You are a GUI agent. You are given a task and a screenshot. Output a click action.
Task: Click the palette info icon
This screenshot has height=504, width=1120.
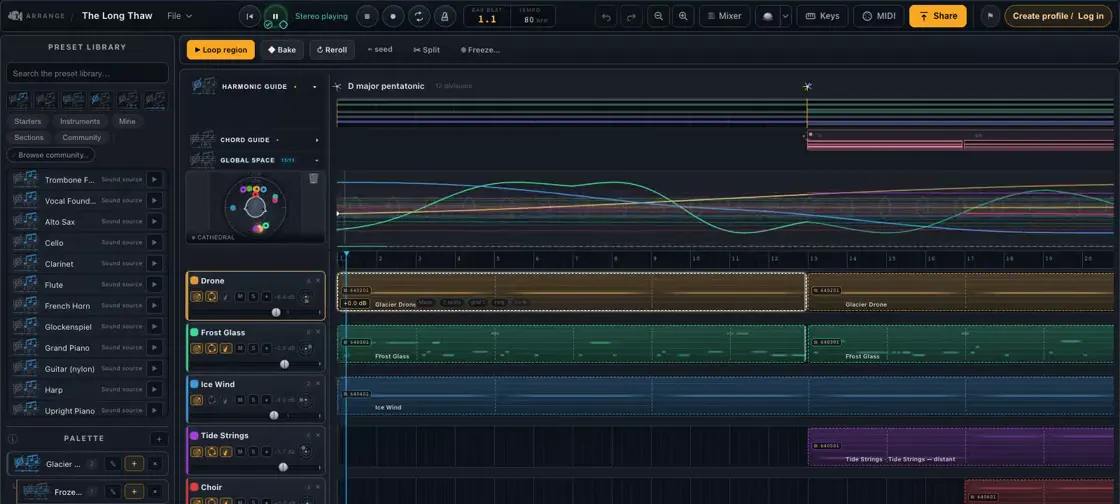click(12, 439)
